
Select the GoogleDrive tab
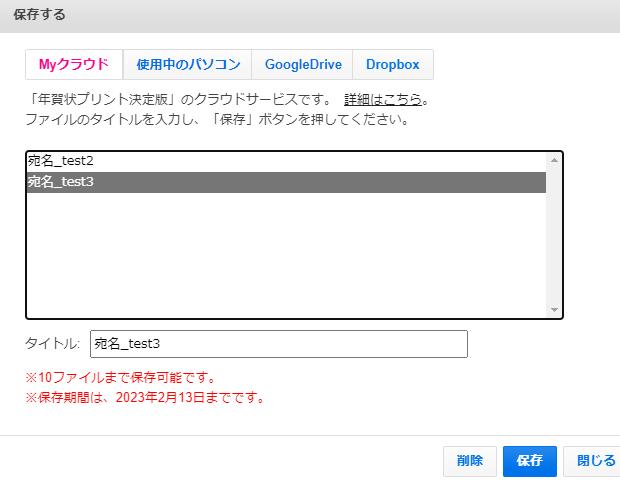point(303,65)
